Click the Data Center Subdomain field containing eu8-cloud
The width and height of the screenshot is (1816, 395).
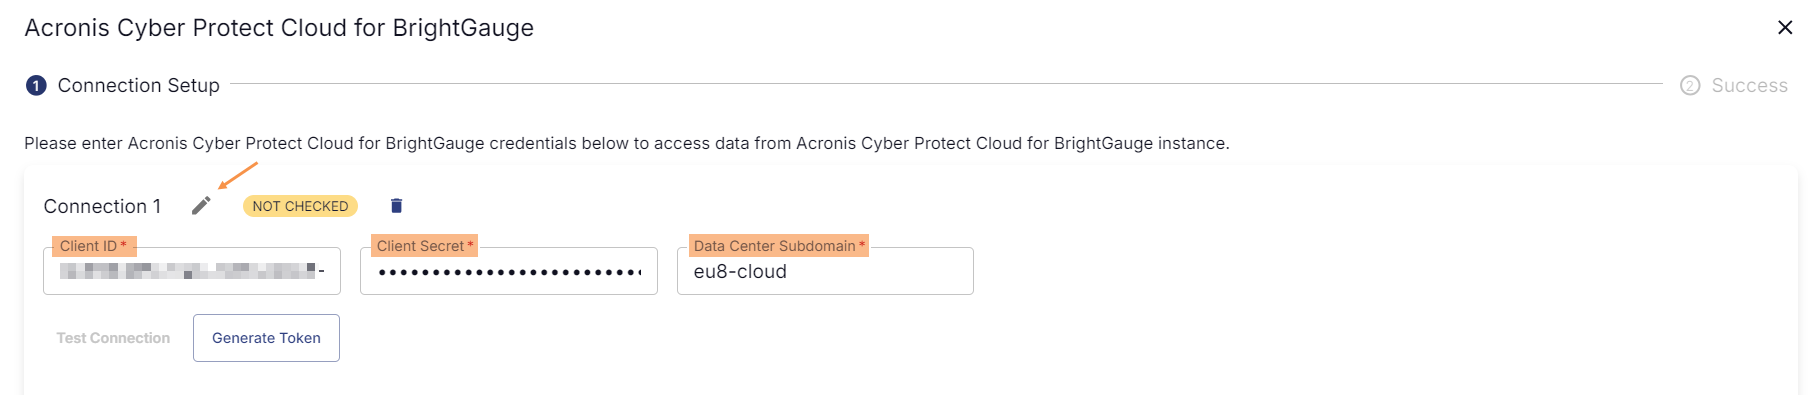click(825, 271)
